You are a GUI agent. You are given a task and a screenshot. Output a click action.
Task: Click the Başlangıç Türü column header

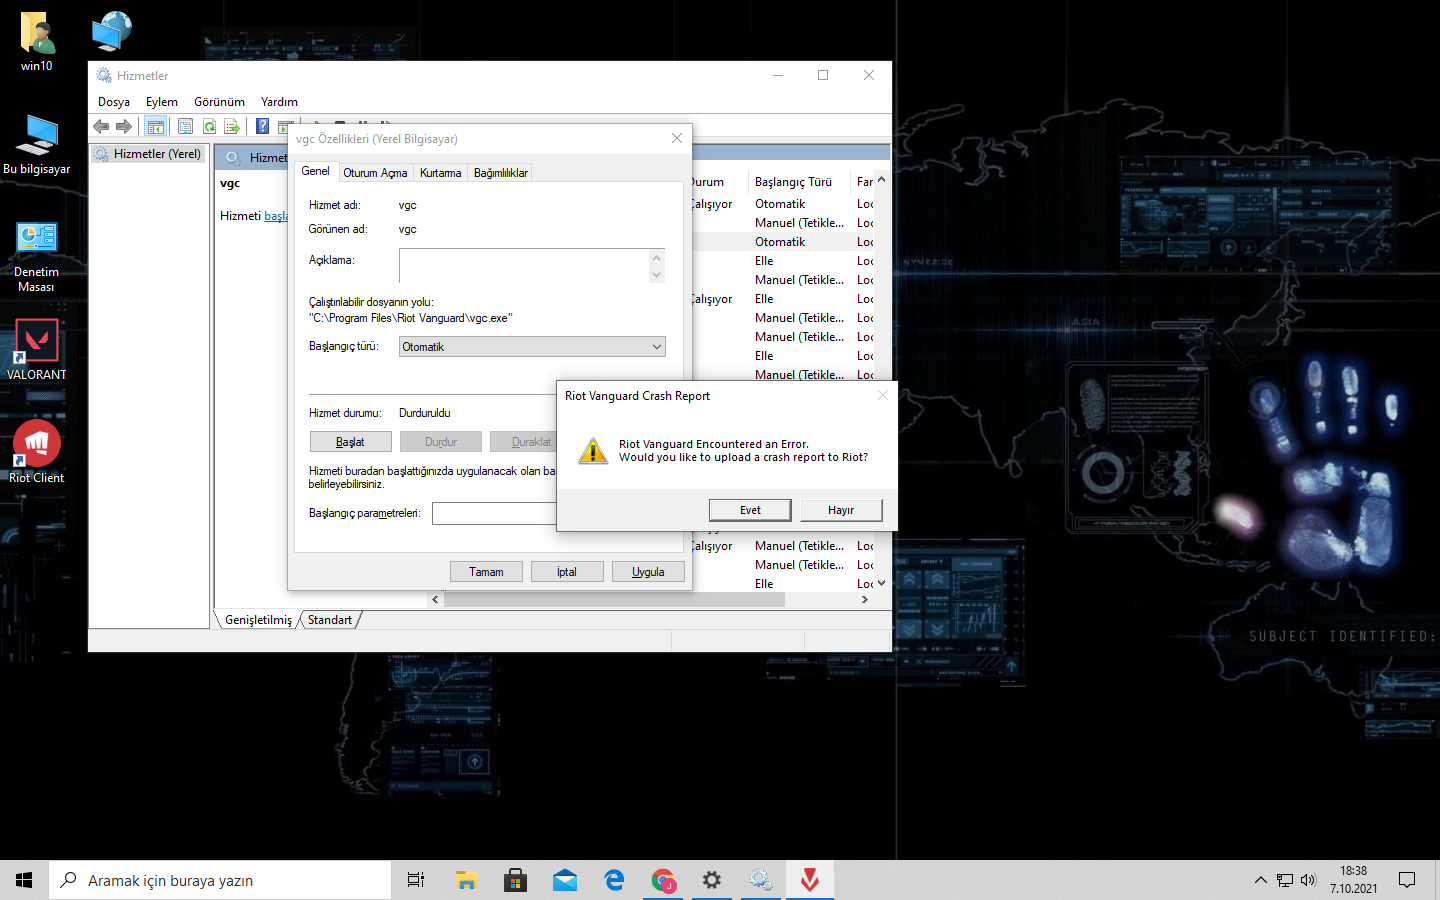[798, 182]
